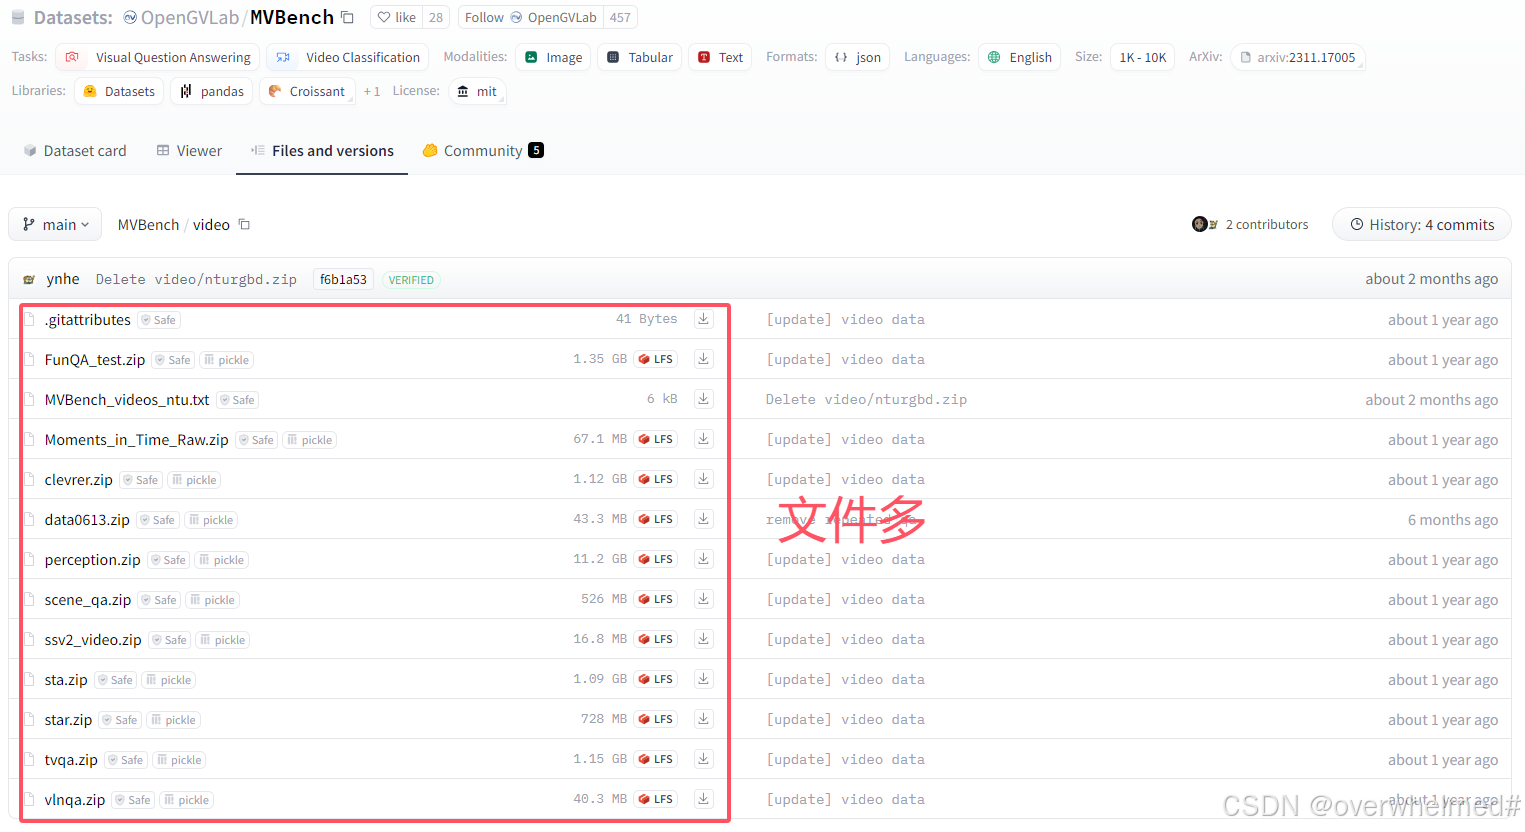Download tvqa.zip via its download icon
This screenshot has width=1525, height=832.
coord(704,759)
